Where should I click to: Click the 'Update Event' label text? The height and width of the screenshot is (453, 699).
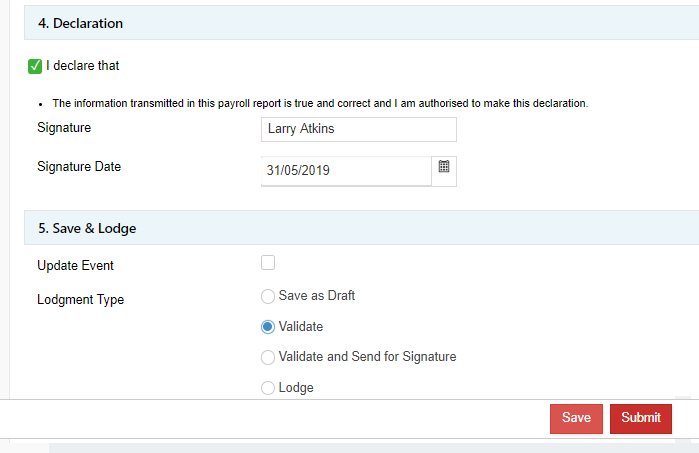tap(75, 266)
